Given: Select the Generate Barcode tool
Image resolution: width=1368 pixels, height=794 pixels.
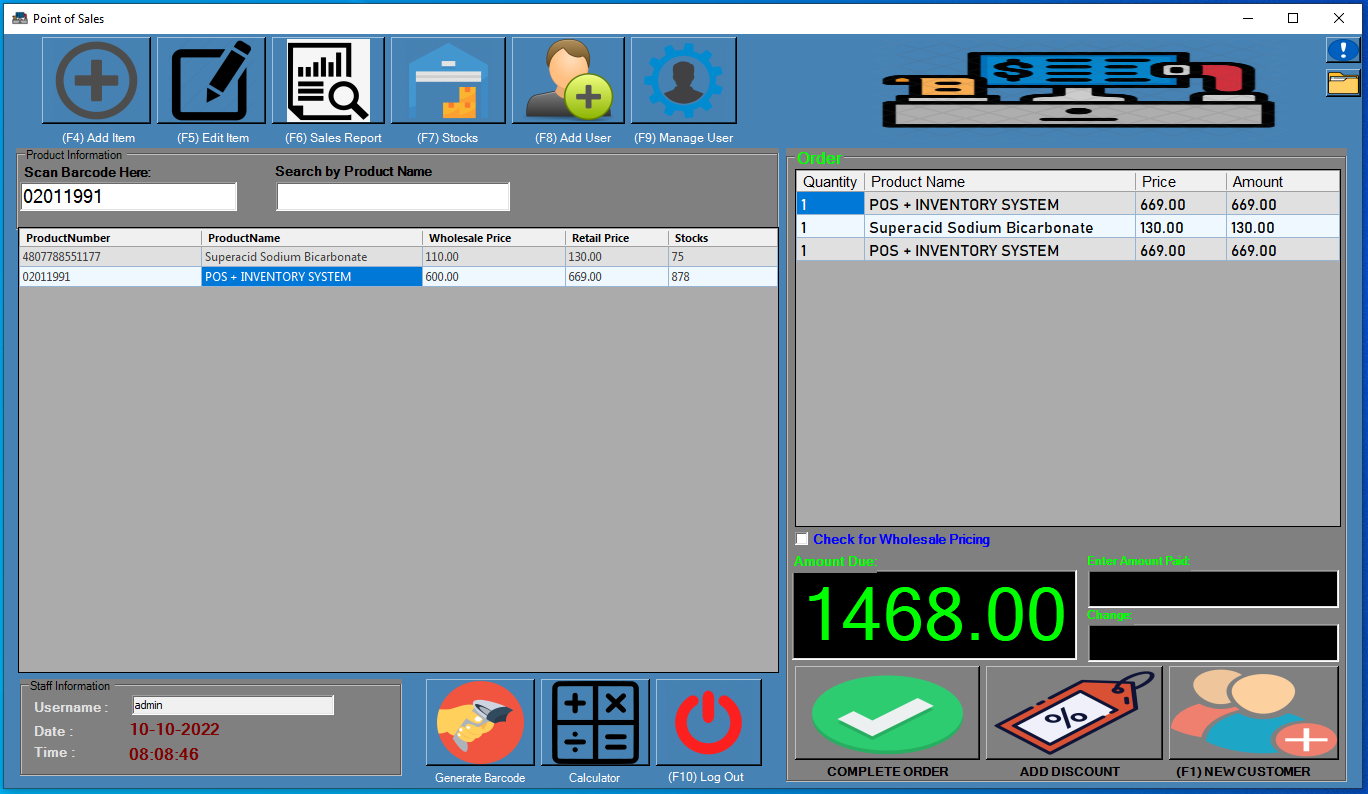Looking at the screenshot, I should click(479, 722).
